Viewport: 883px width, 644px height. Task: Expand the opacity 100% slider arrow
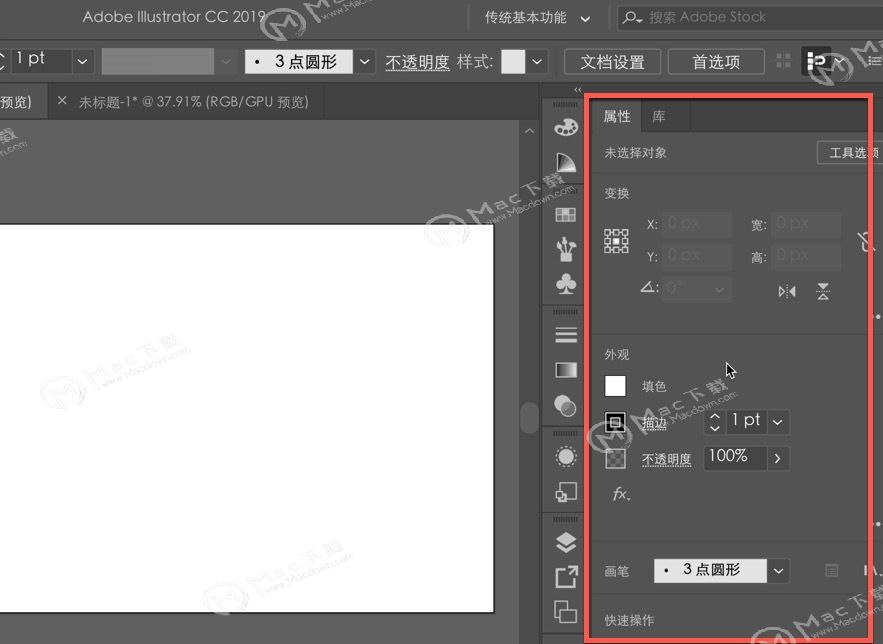pos(778,458)
